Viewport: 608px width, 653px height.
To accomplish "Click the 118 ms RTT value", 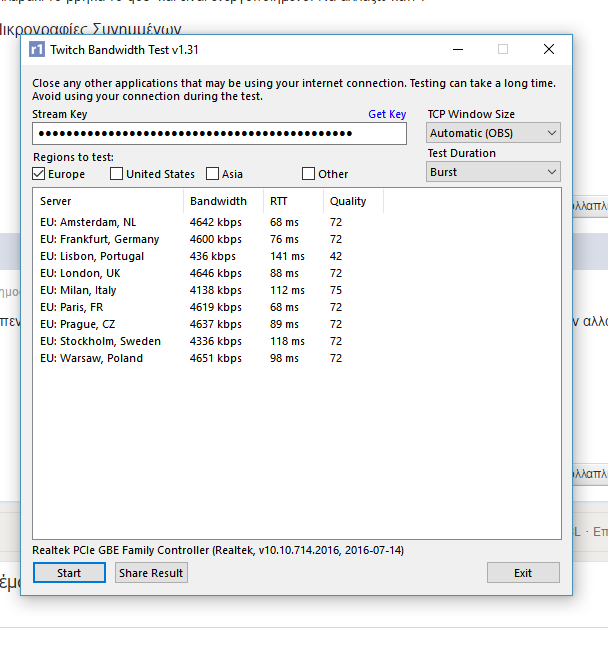I will [x=287, y=341].
